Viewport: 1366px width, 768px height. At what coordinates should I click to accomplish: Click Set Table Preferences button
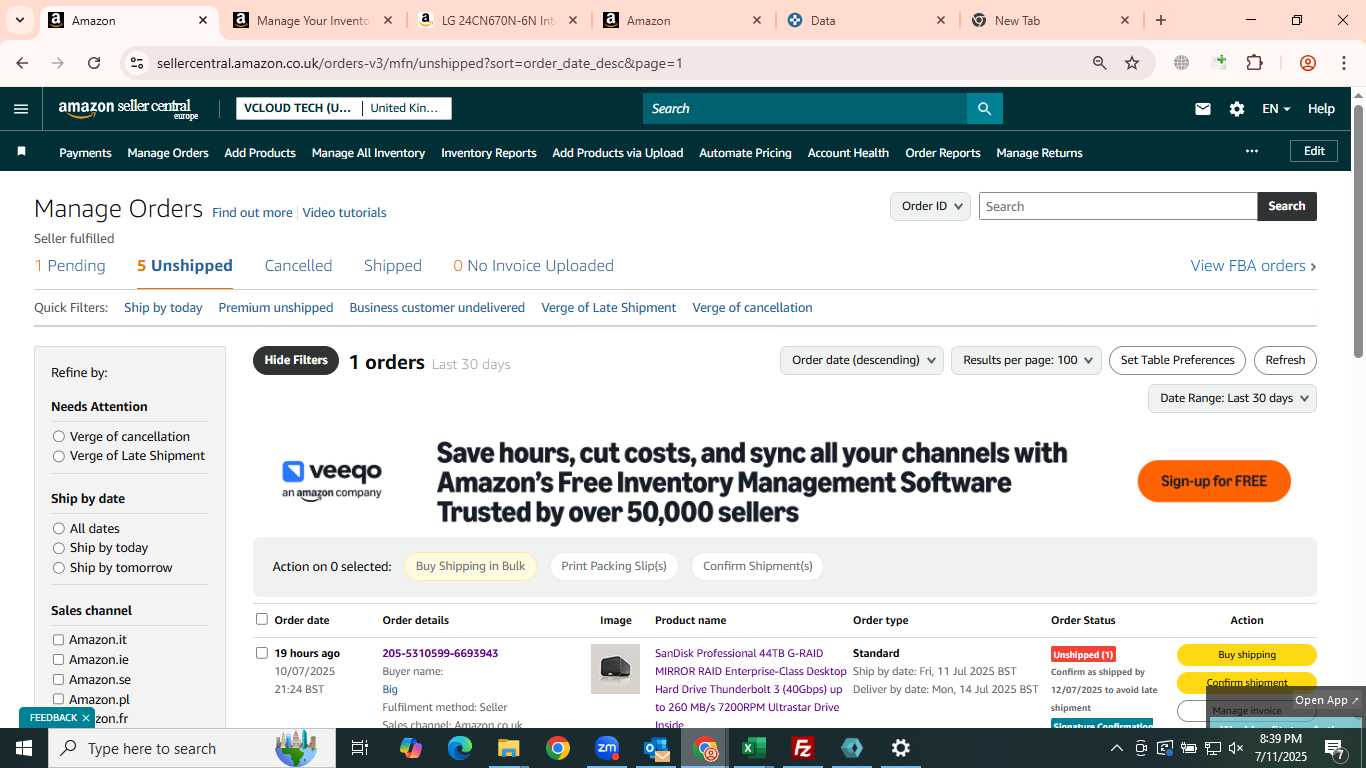pos(1177,360)
